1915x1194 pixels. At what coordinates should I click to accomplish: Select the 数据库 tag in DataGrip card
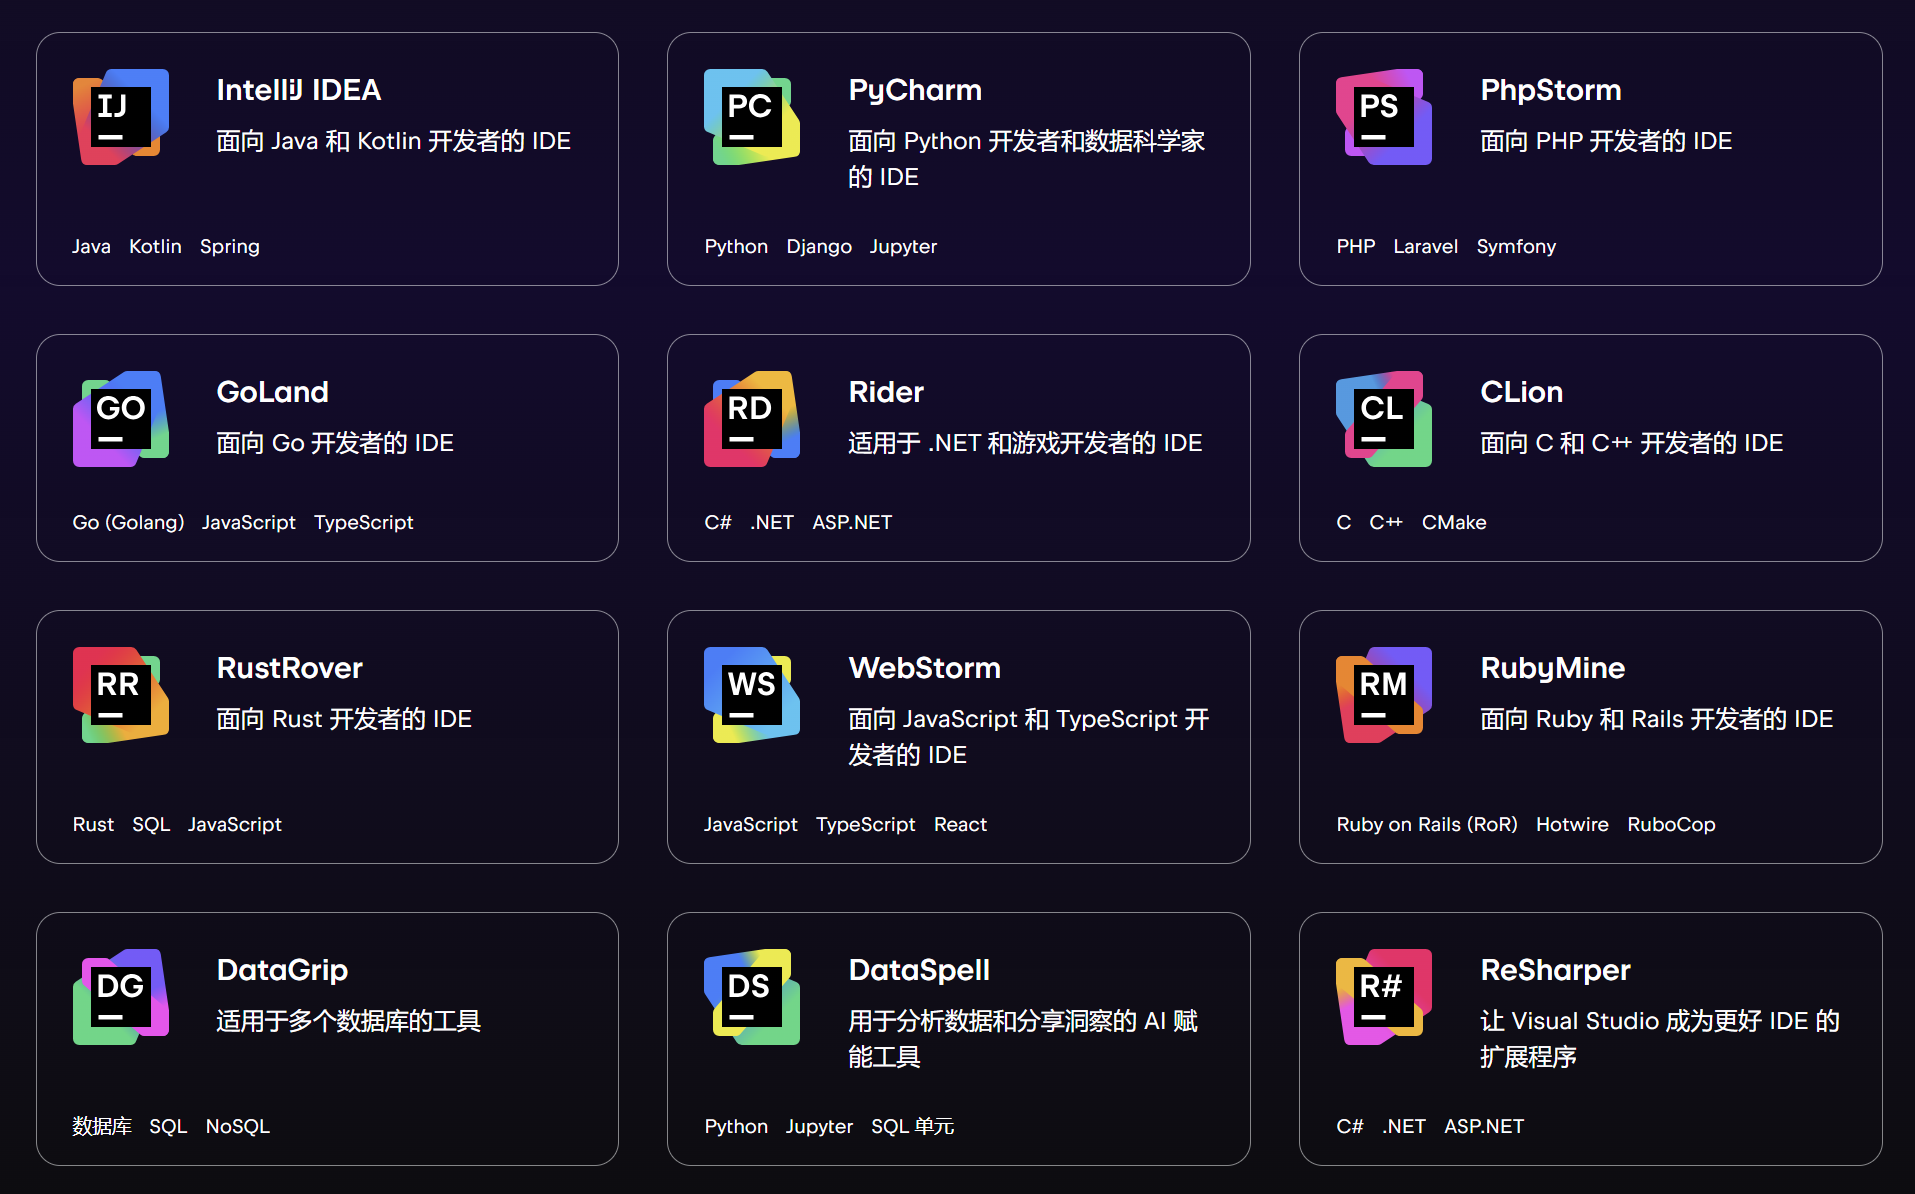click(102, 1126)
